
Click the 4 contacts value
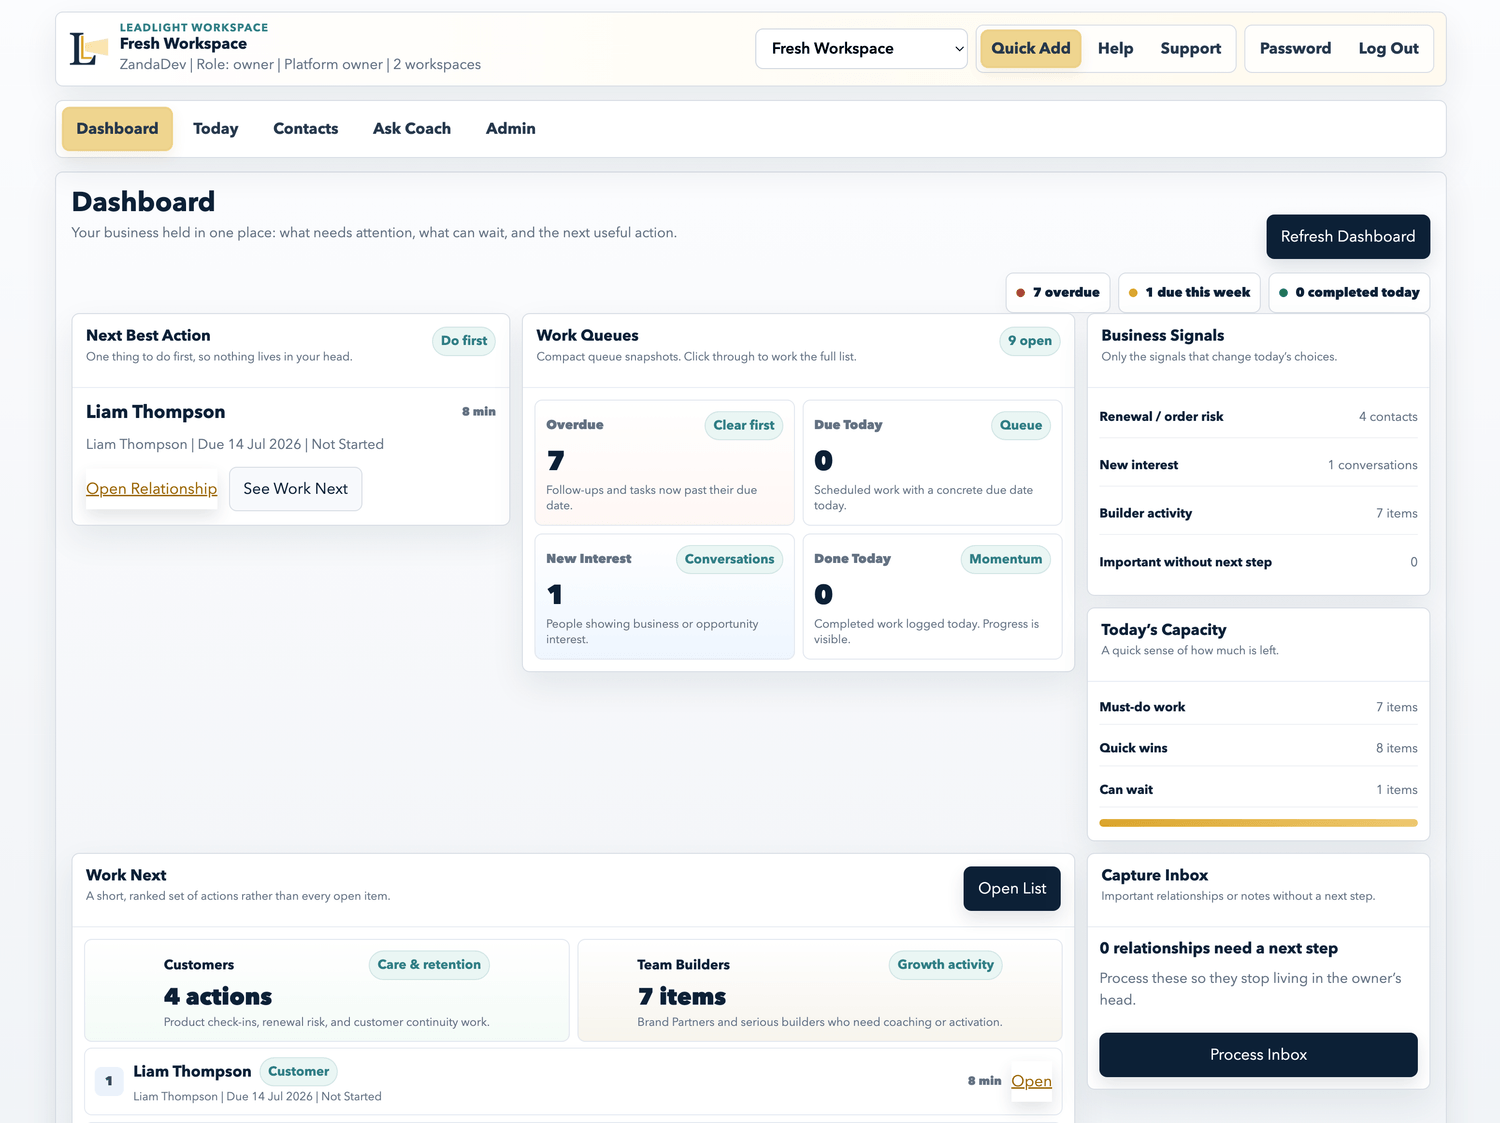[x=1388, y=417]
